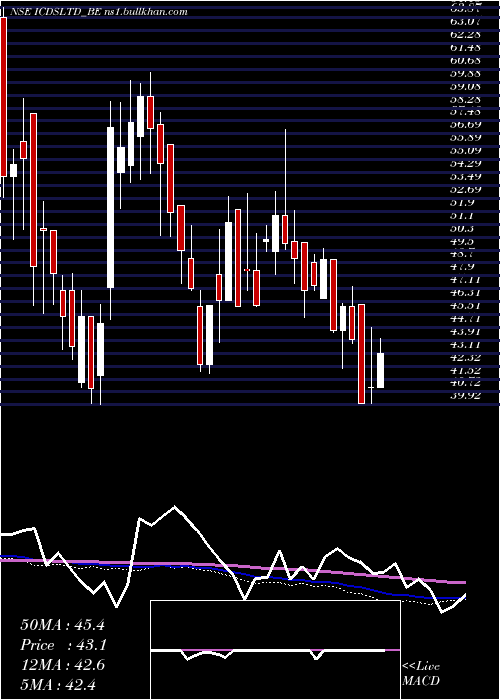
Task: Pick the 49.5 price level label
Action: [463, 241]
